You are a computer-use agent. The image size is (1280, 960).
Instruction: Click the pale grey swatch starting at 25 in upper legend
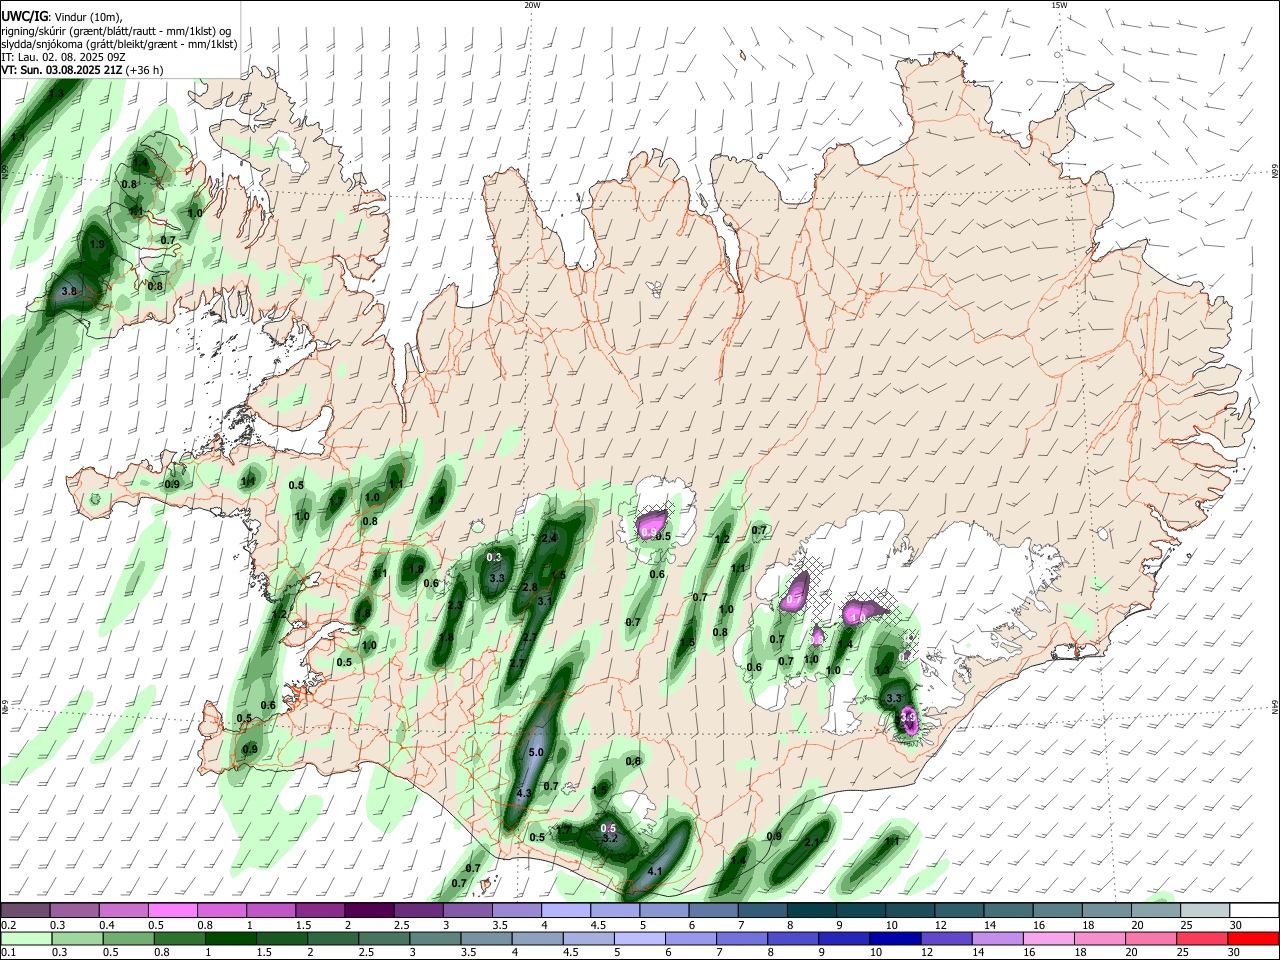tap(1204, 910)
